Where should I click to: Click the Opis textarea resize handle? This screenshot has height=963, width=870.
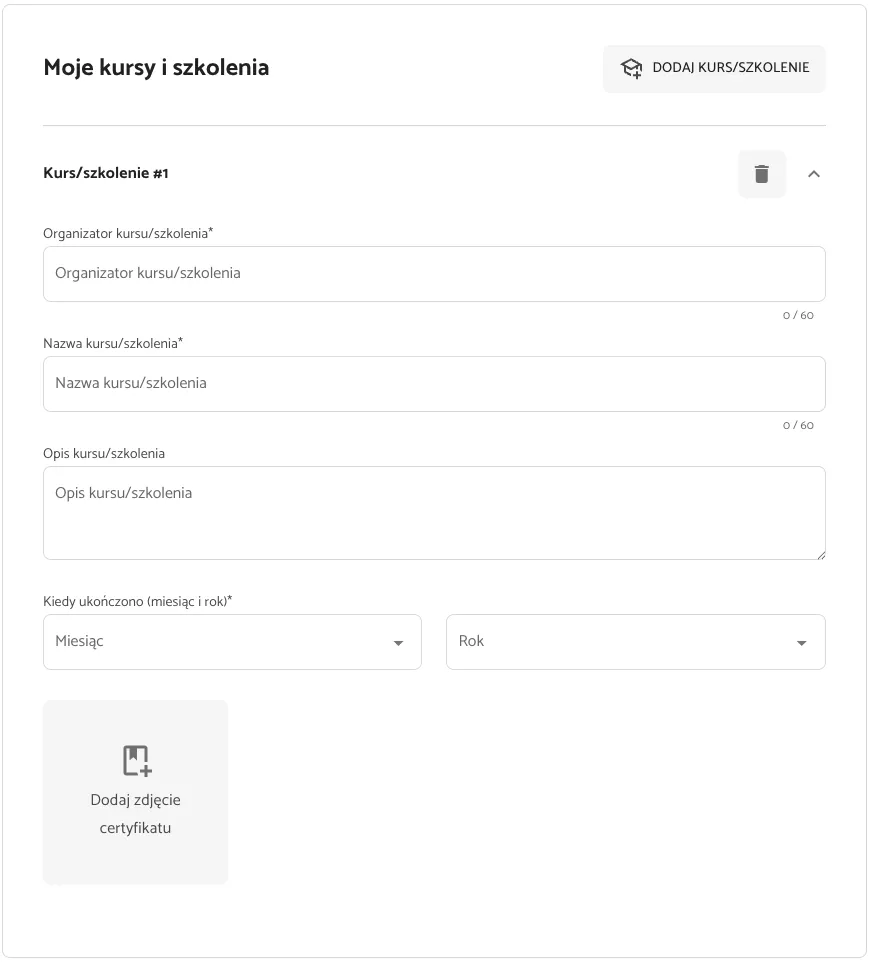click(x=821, y=555)
